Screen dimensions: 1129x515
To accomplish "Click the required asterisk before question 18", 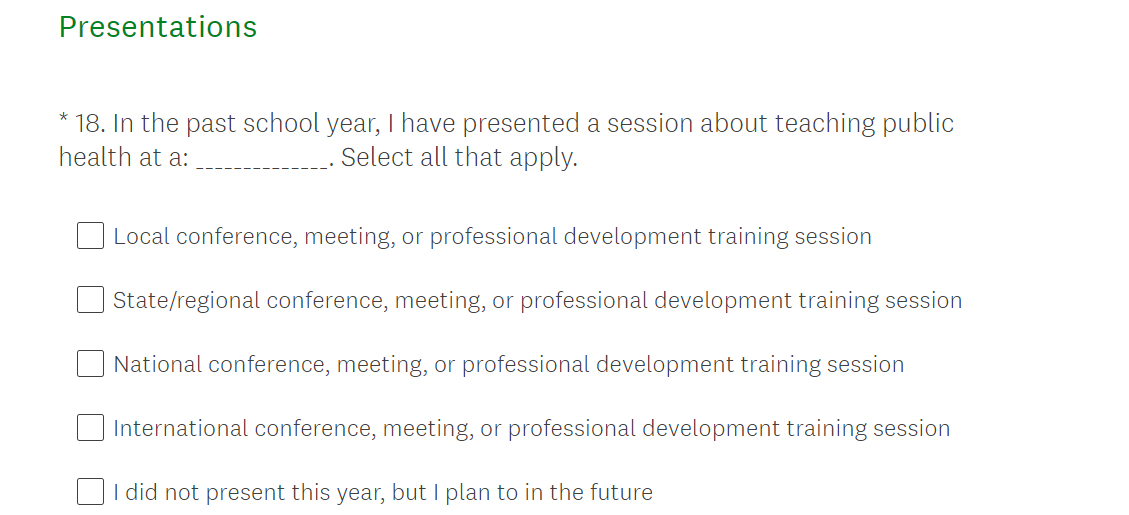I will (63, 122).
